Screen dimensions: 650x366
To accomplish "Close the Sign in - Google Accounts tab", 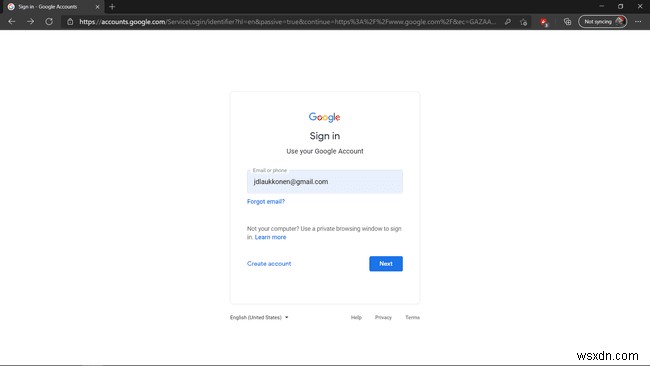I will pyautogui.click(x=97, y=7).
